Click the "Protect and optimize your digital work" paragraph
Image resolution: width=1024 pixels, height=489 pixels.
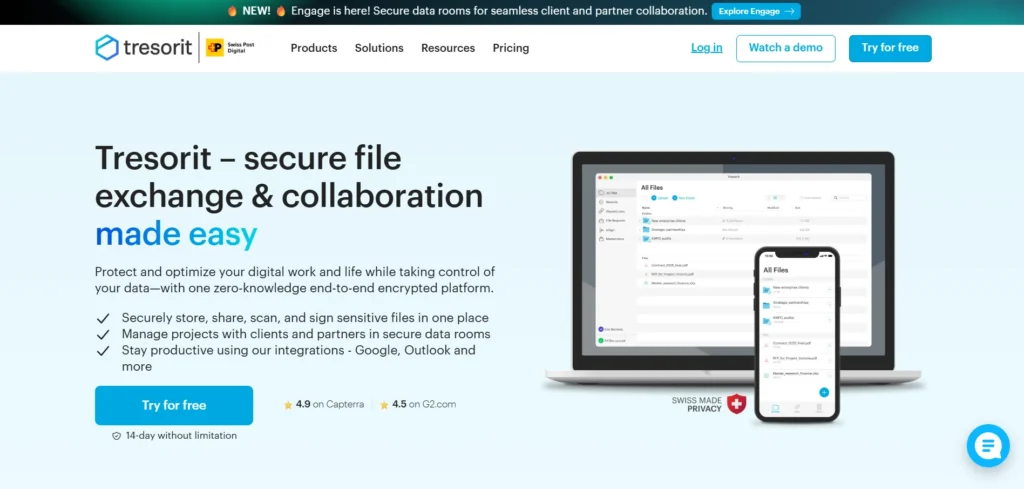(295, 279)
